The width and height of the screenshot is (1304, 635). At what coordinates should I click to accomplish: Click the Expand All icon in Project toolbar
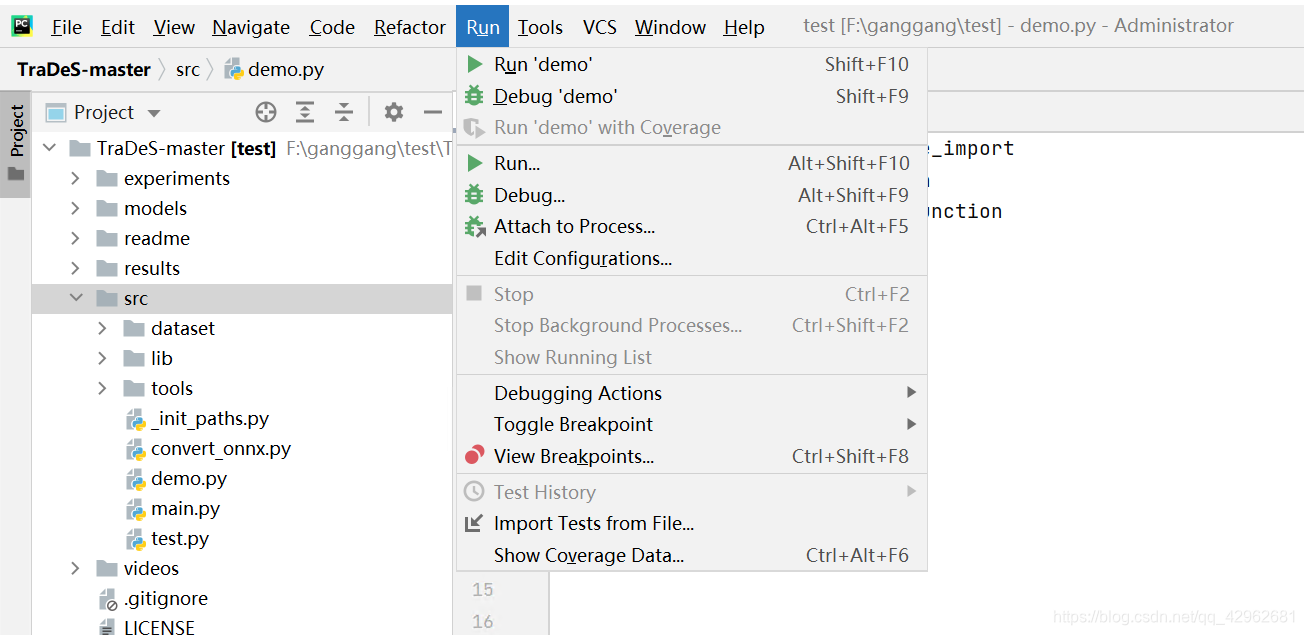point(305,112)
